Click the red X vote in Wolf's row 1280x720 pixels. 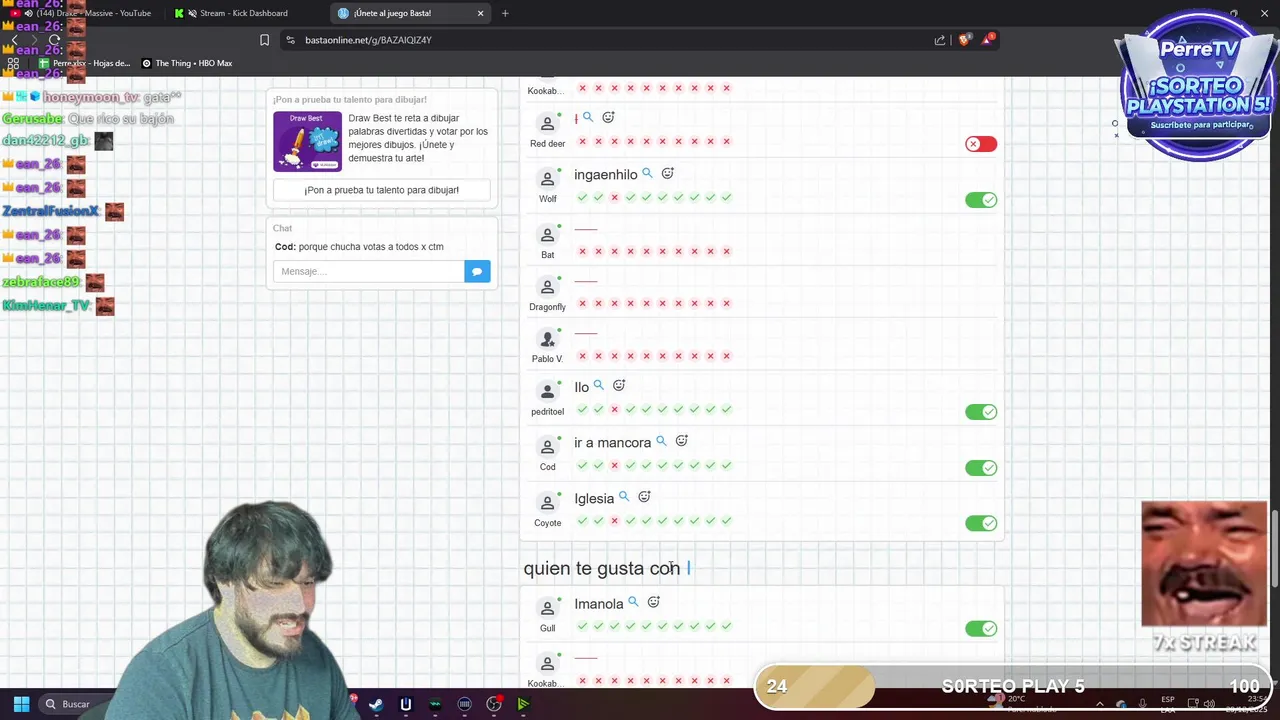click(614, 198)
